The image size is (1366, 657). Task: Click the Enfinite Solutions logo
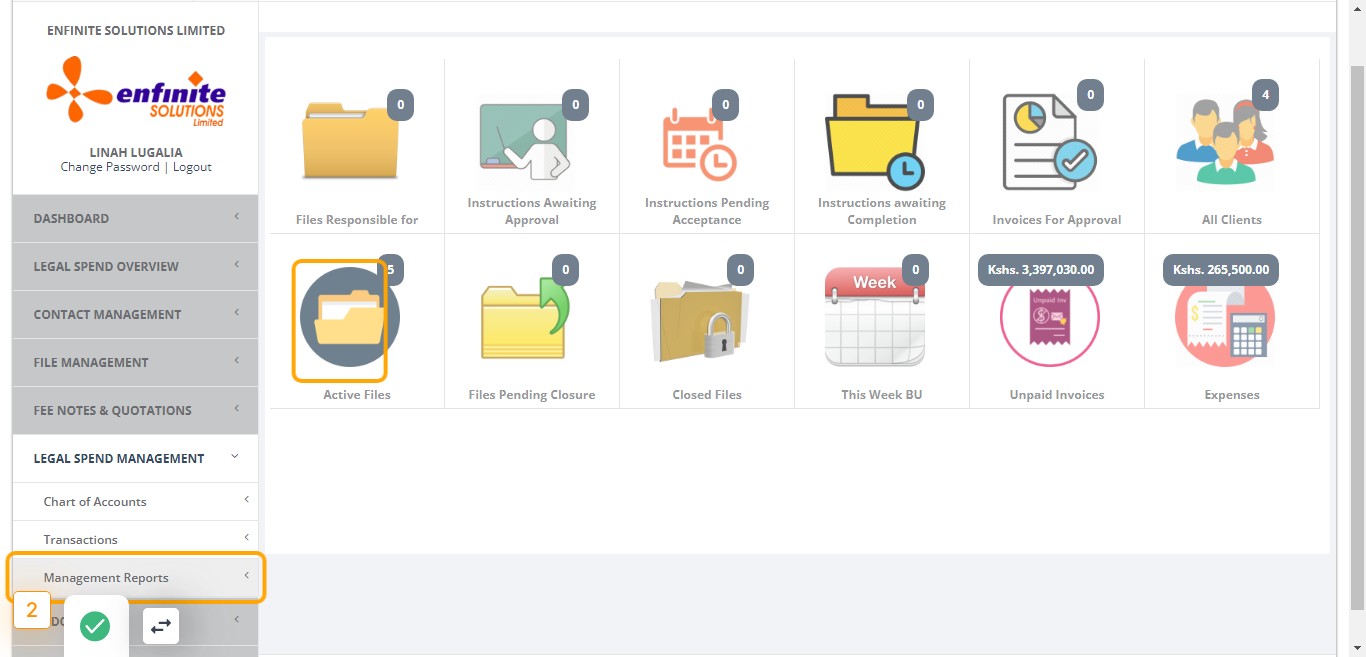[136, 91]
